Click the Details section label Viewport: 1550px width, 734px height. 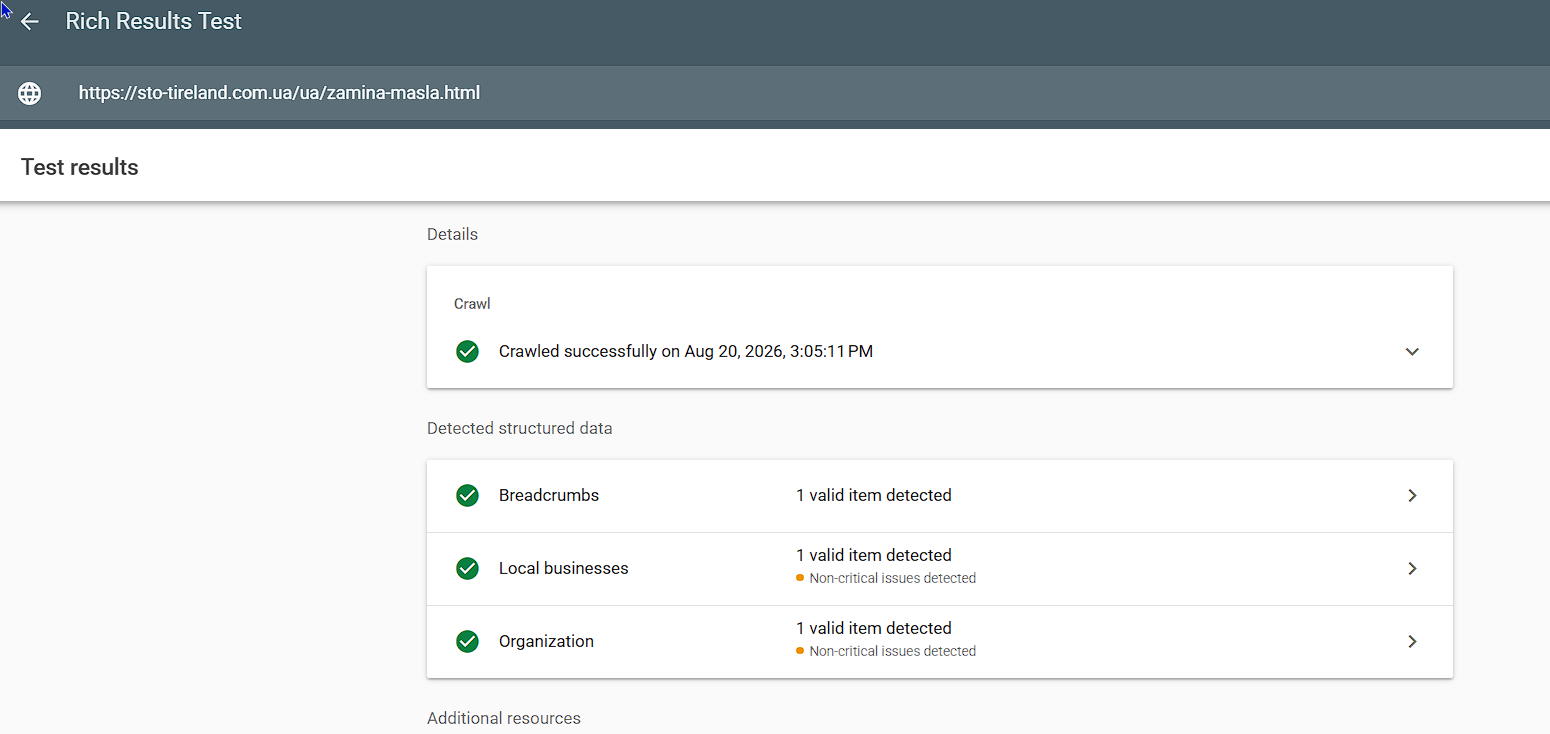coord(452,235)
